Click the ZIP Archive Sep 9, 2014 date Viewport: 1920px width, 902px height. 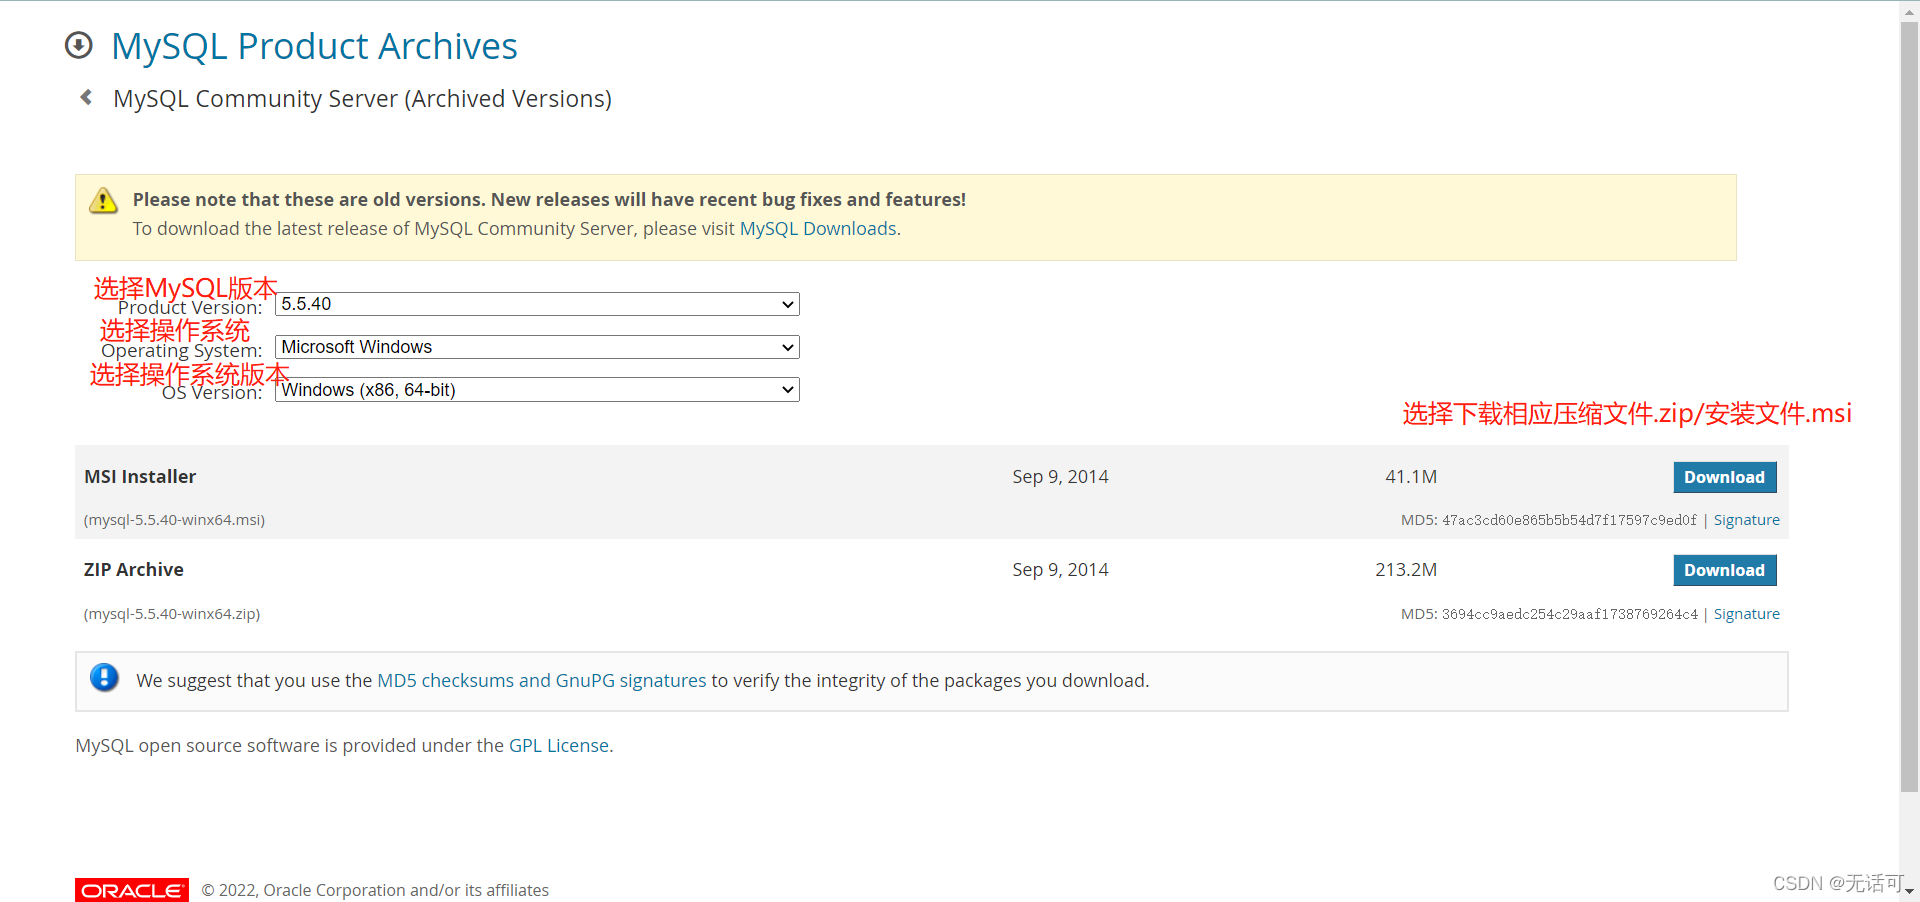(1060, 570)
